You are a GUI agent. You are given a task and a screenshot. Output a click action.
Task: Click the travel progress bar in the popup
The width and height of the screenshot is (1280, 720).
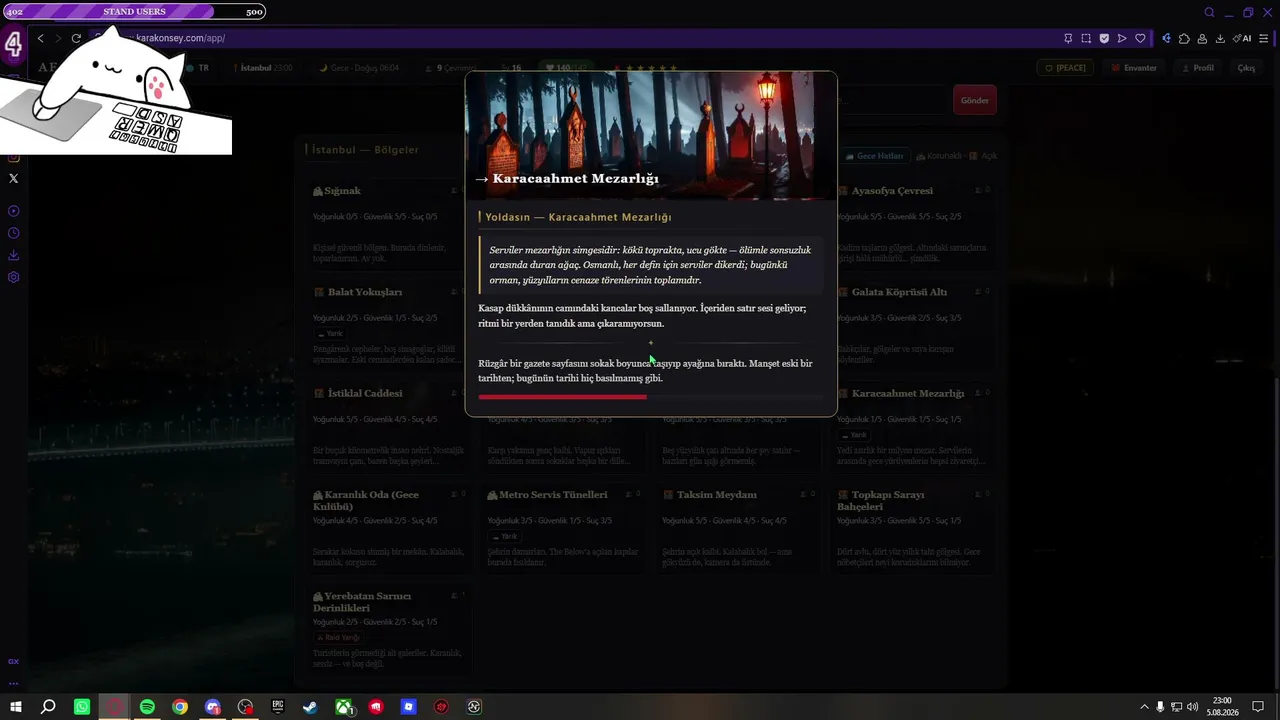[x=651, y=397]
